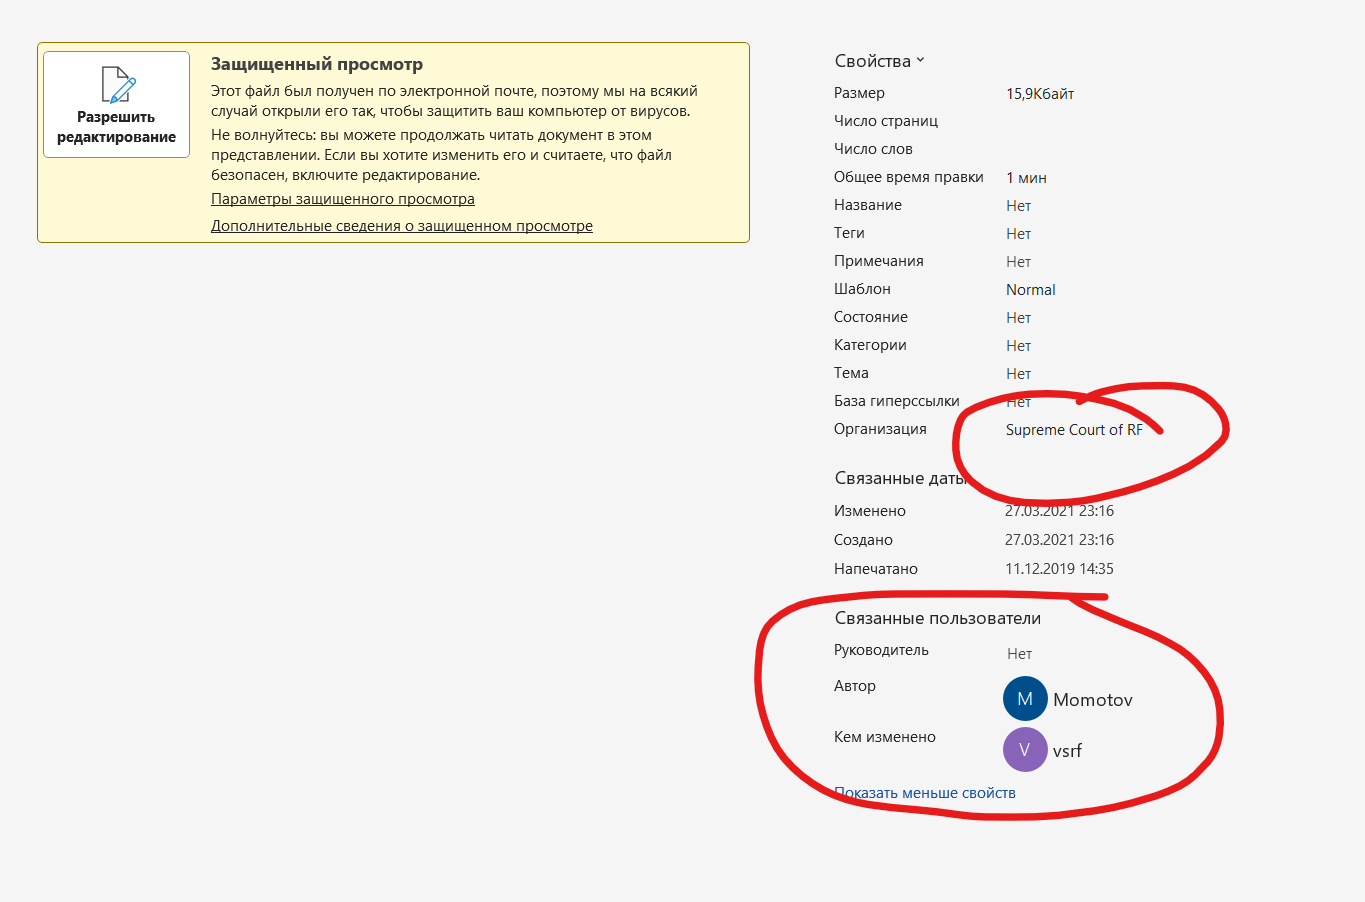Click the Normal template value
Image resolution: width=1365 pixels, height=902 pixels.
pos(1030,290)
